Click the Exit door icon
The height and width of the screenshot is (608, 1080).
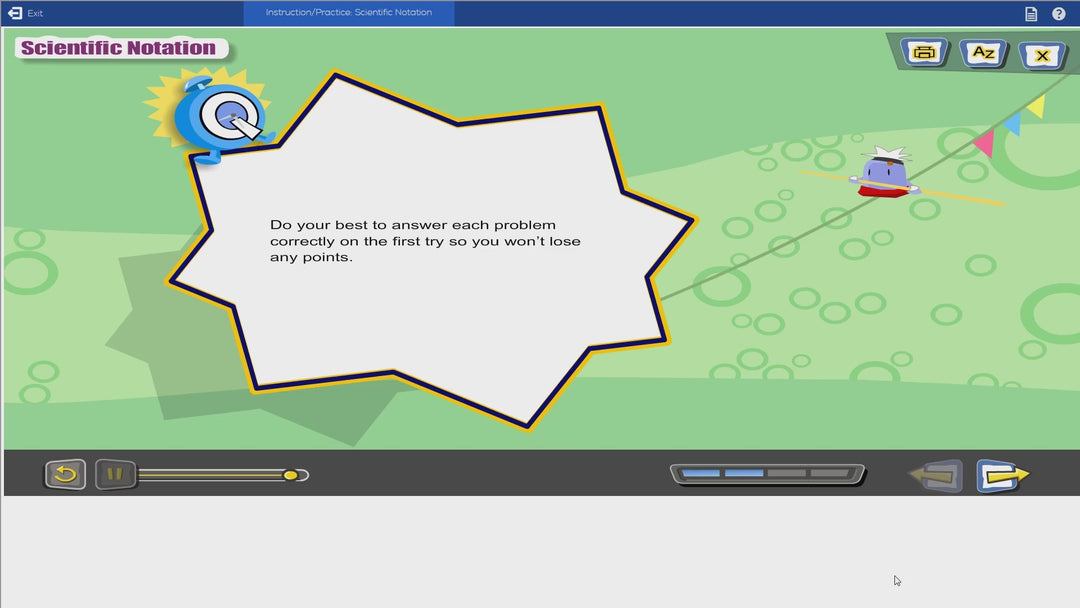(15, 13)
